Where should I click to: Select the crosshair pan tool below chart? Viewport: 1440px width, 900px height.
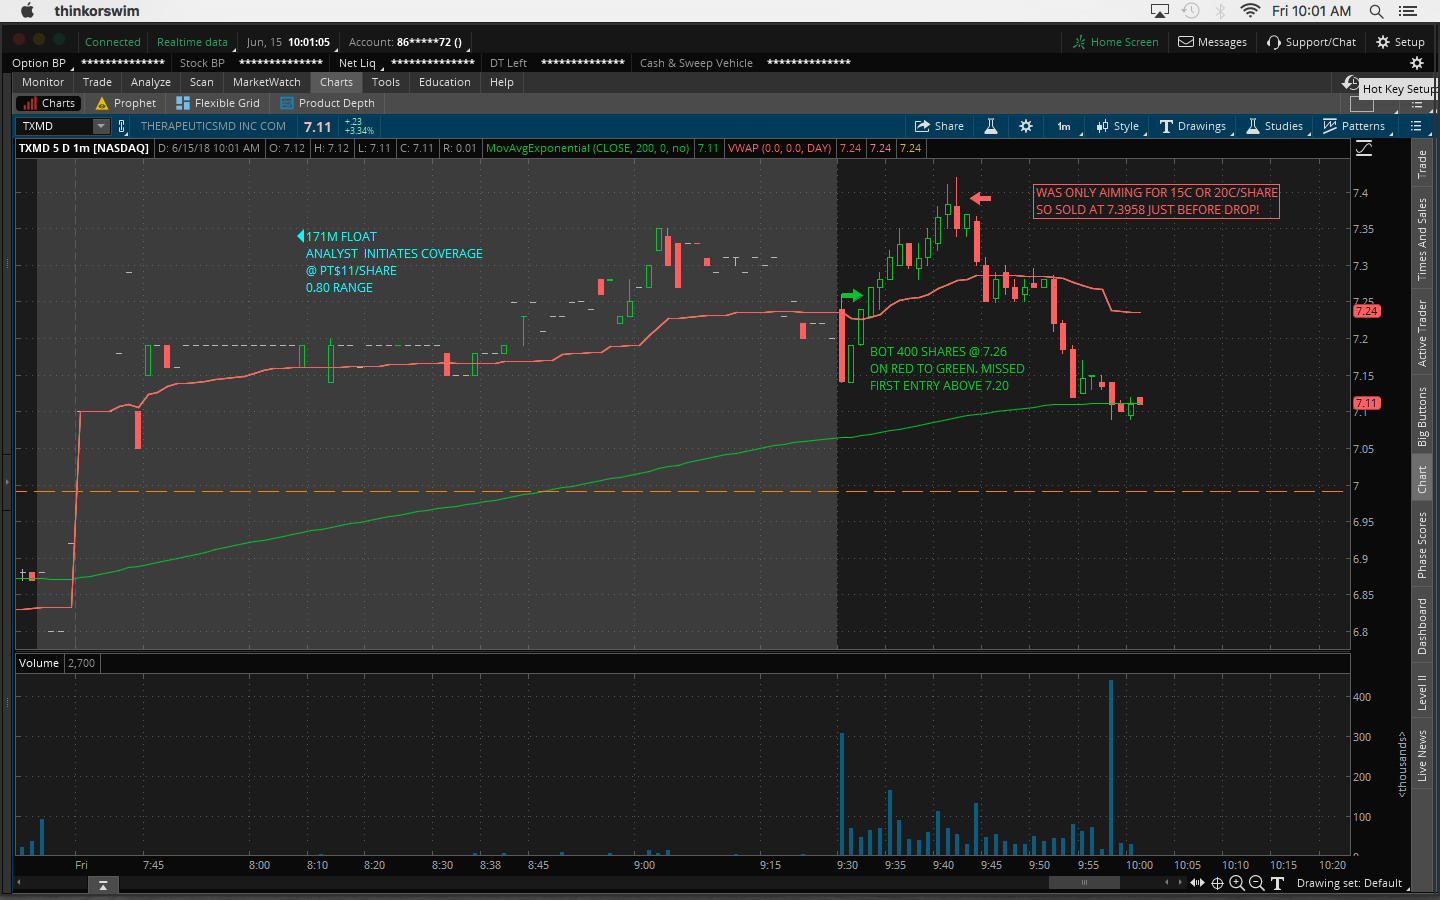point(1217,883)
